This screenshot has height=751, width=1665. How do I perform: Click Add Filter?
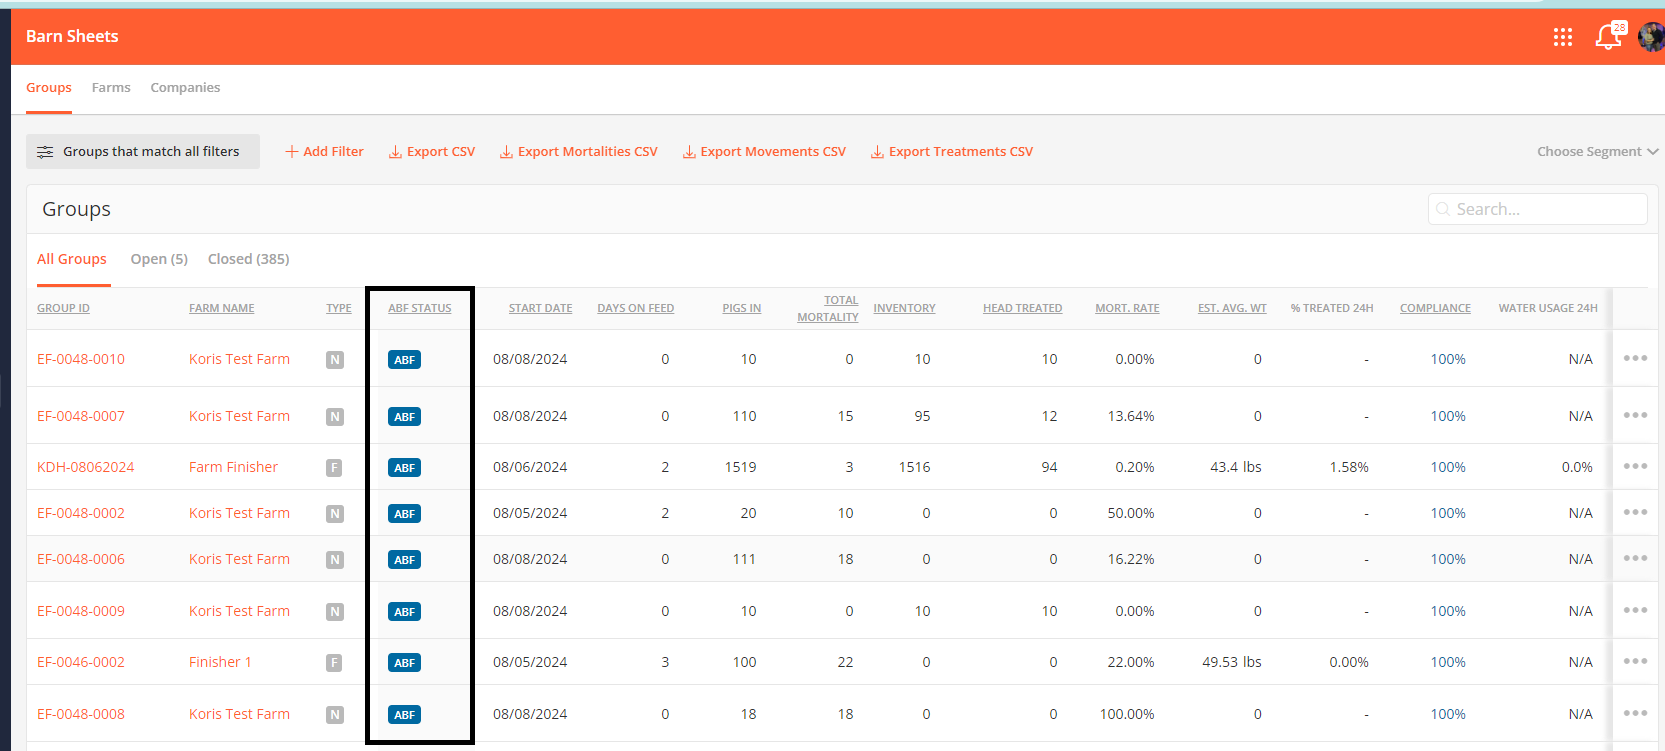324,152
